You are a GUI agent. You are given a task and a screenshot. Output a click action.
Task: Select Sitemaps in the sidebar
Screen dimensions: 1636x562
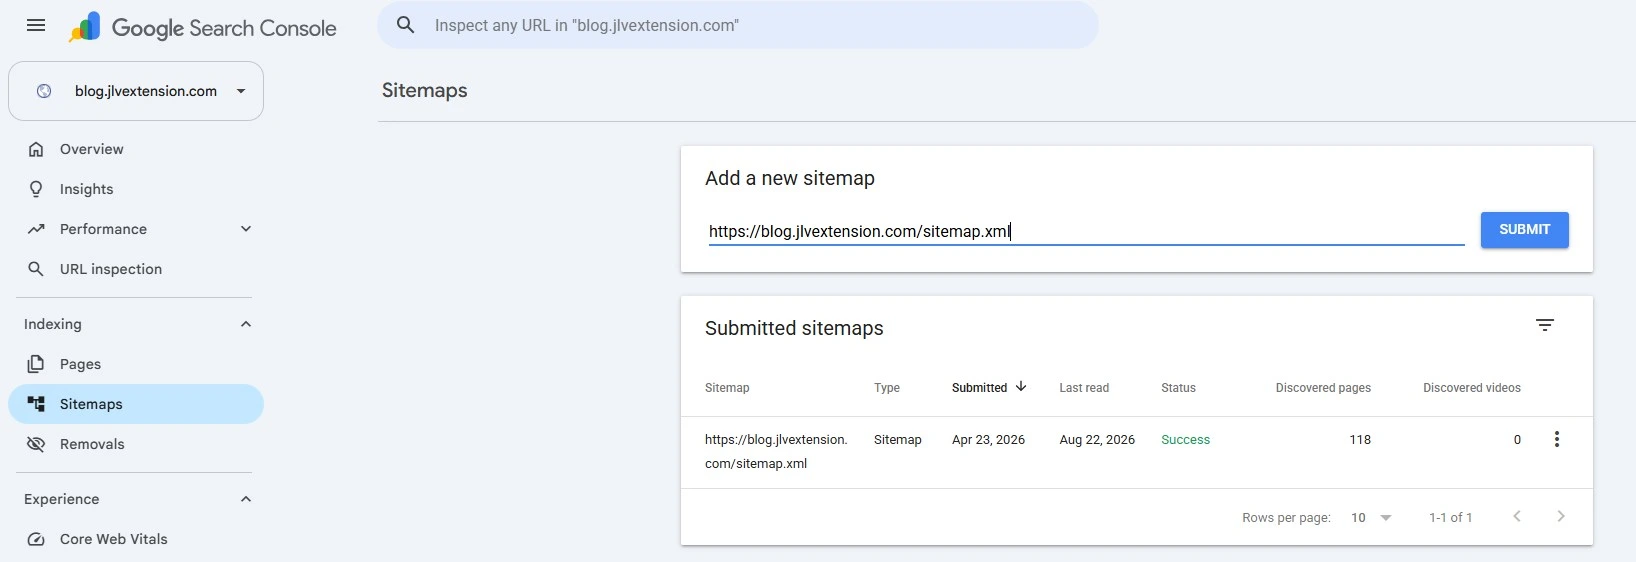coord(136,404)
